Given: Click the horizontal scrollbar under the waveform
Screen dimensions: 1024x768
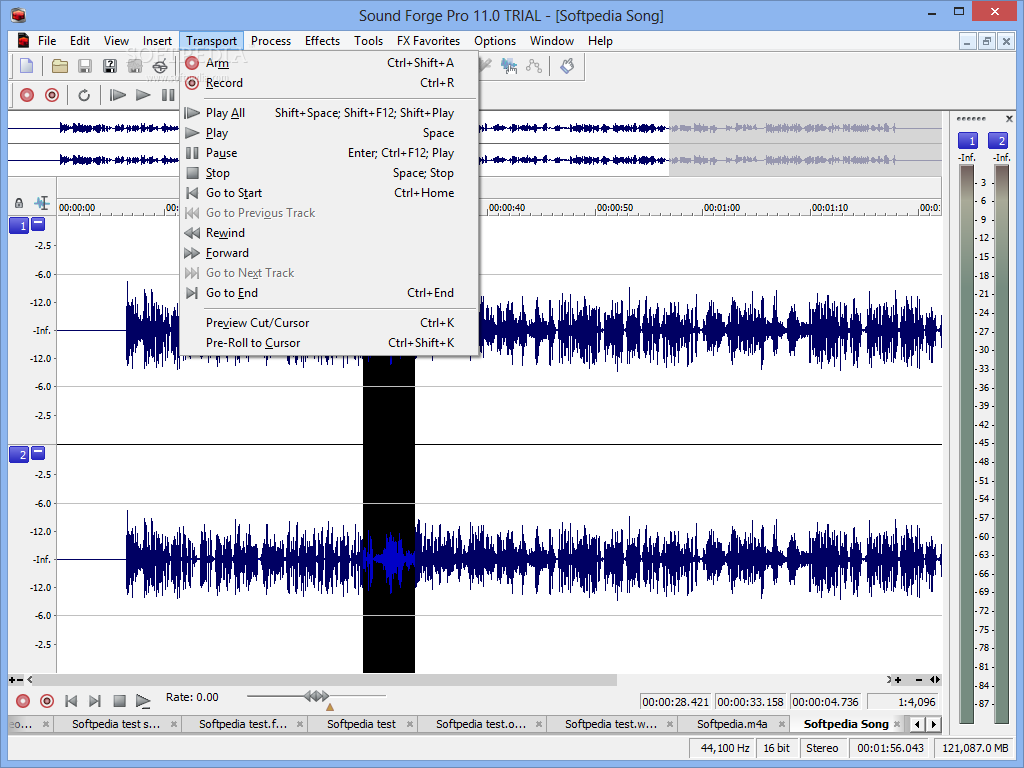Looking at the screenshot, I should (326, 680).
